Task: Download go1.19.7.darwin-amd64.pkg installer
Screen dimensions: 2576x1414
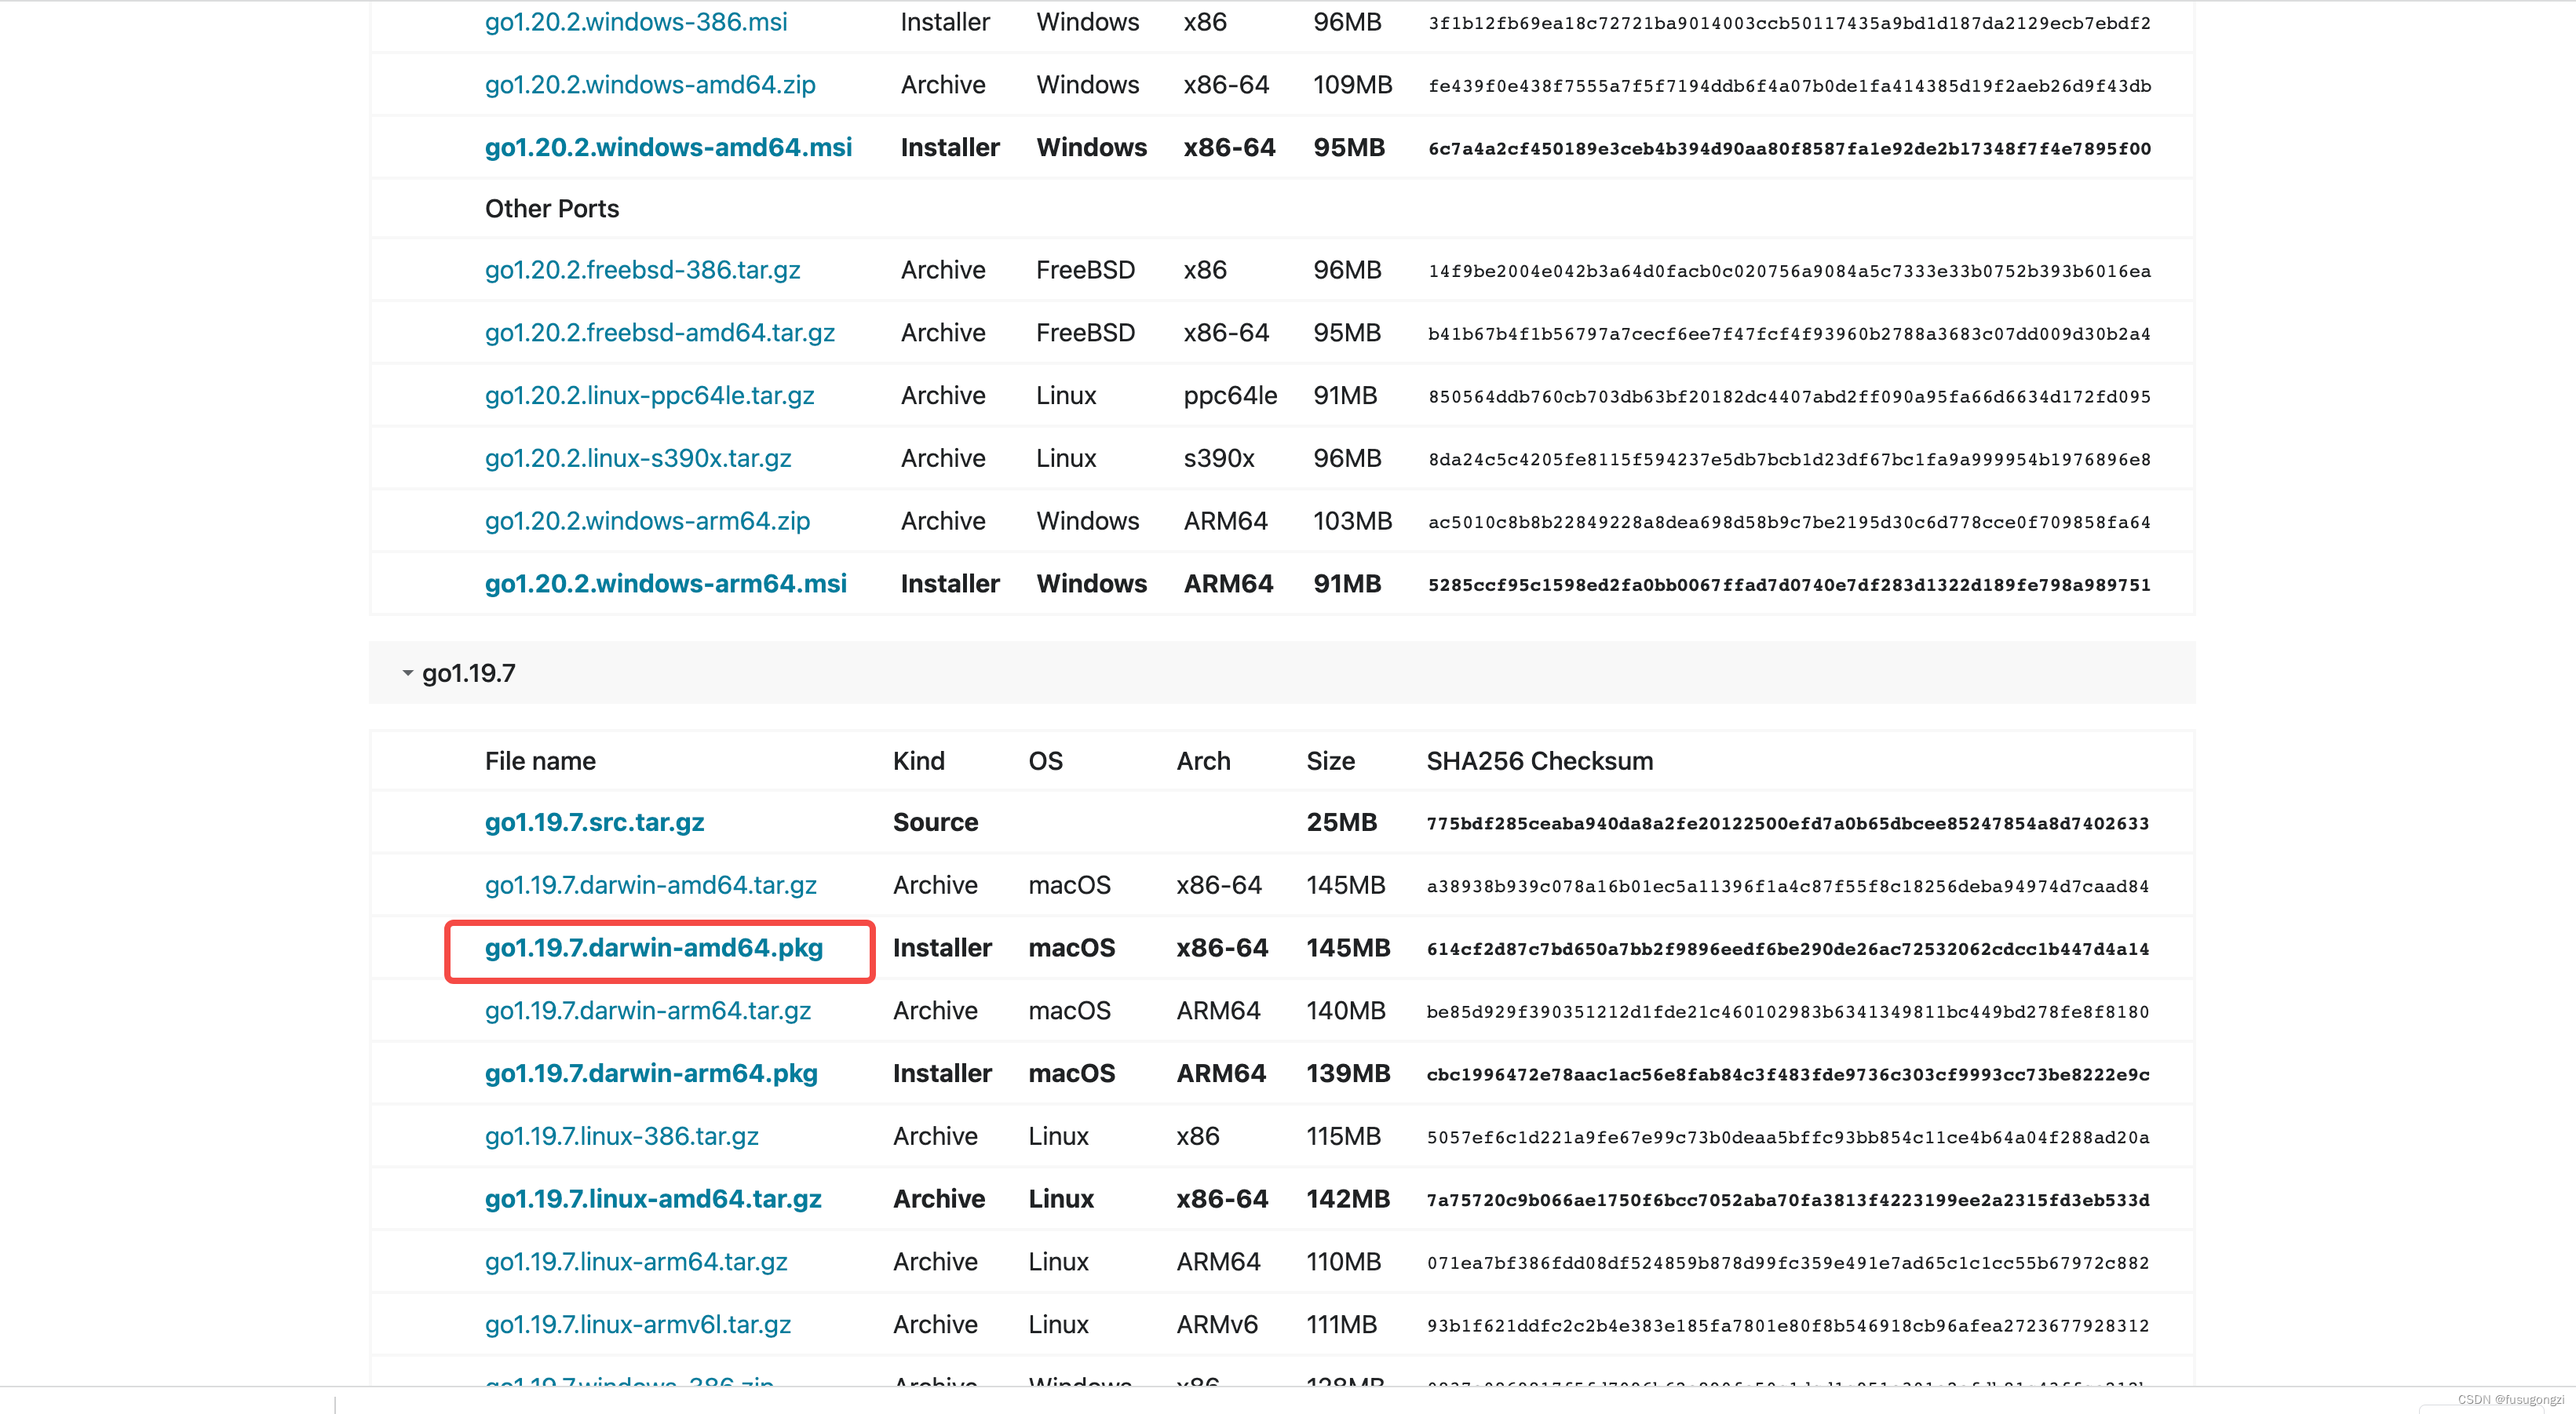Action: click(653, 948)
